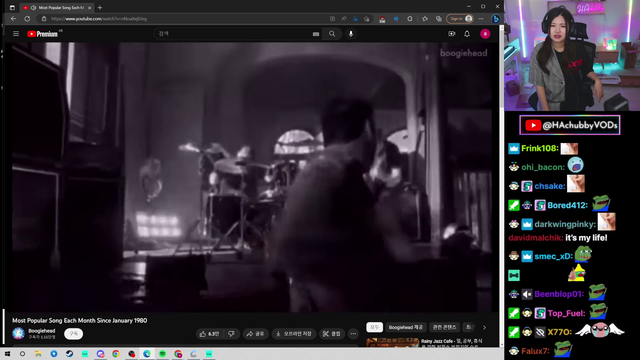Click username Top_Fuel in chat
Image resolution: width=640 pixels, height=360 pixels.
click(x=567, y=313)
